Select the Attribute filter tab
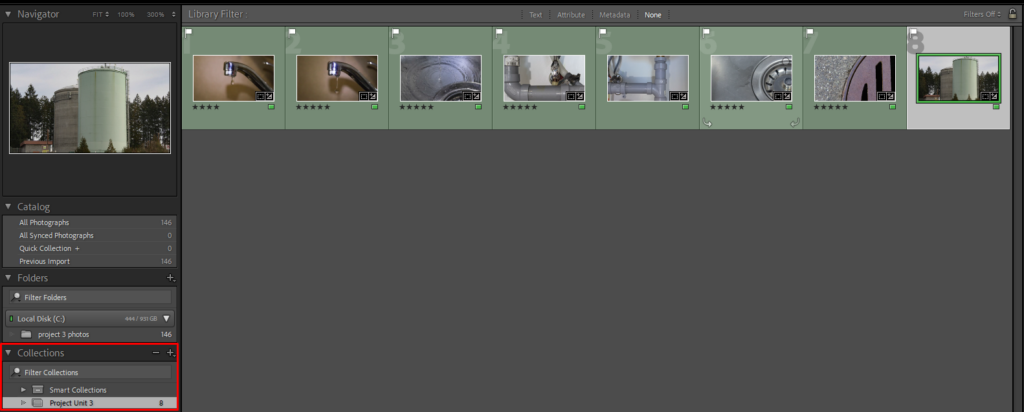This screenshot has width=1024, height=412. (571, 15)
